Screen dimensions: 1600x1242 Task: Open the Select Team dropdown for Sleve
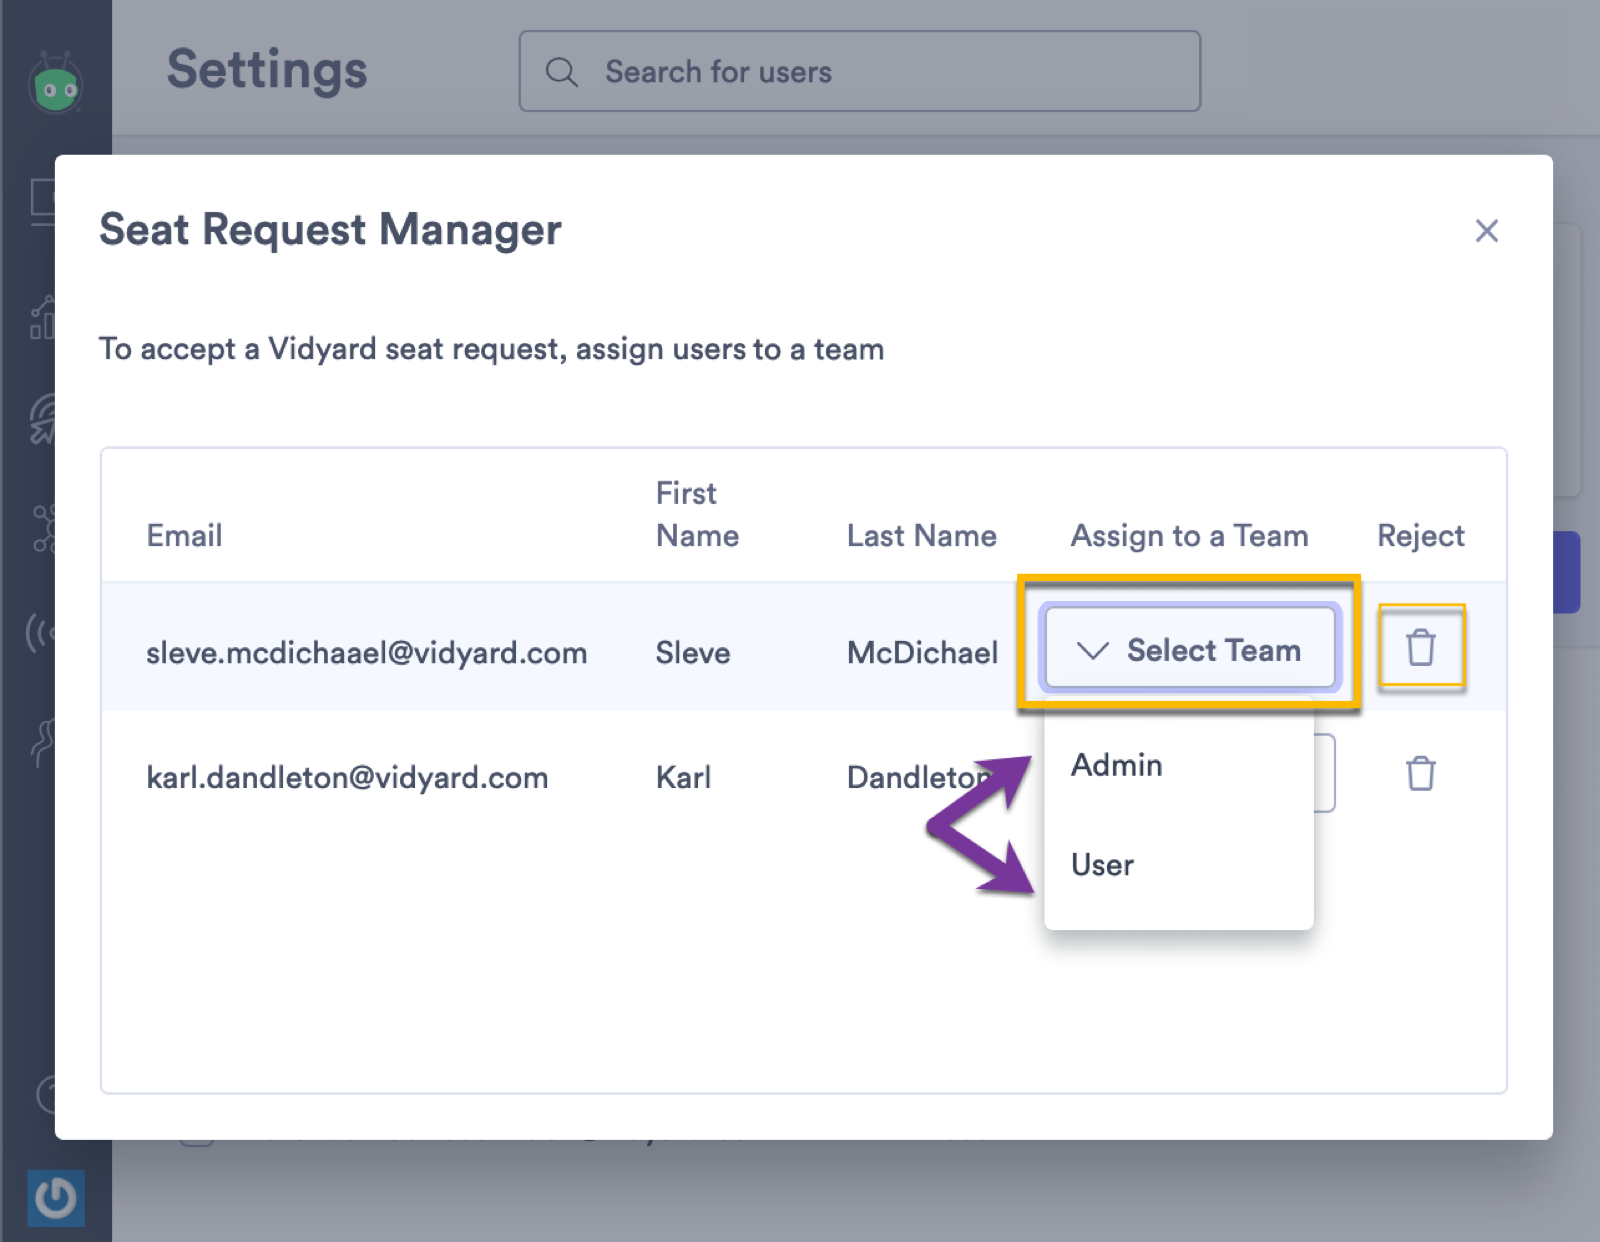click(x=1190, y=649)
